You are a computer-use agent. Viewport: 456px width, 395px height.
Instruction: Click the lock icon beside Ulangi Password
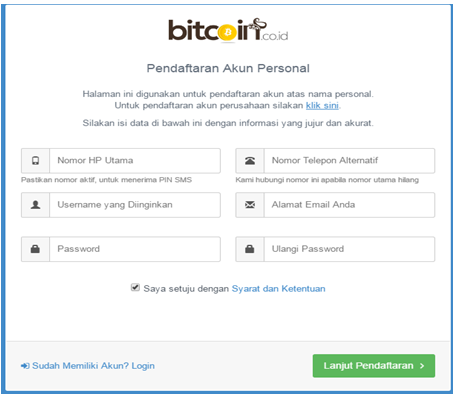[250, 249]
